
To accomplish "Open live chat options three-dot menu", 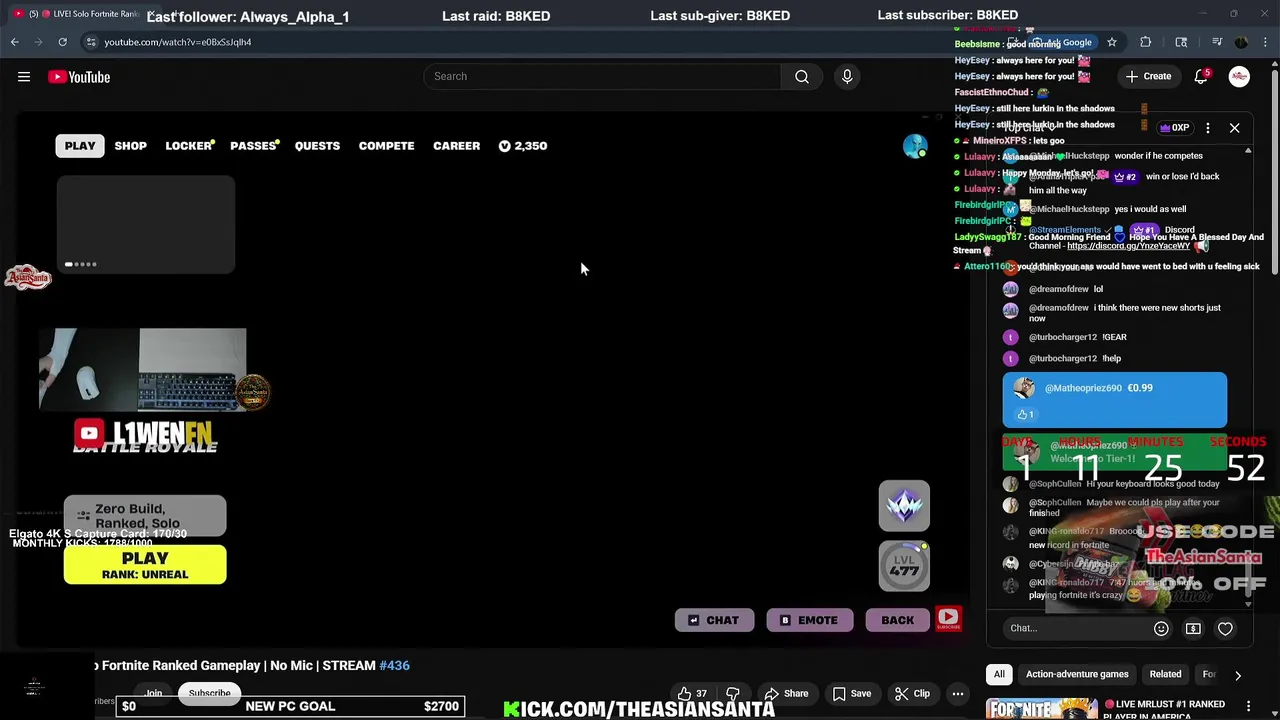I will point(1208,128).
